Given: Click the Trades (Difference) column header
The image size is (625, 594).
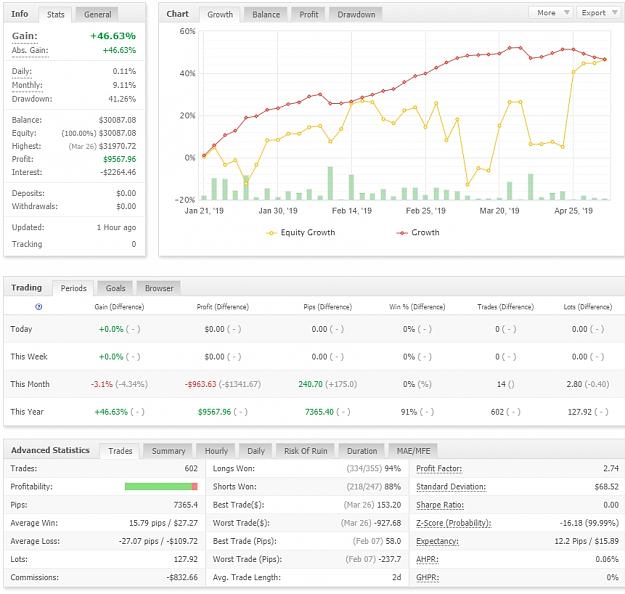Looking at the screenshot, I should pyautogui.click(x=505, y=307).
